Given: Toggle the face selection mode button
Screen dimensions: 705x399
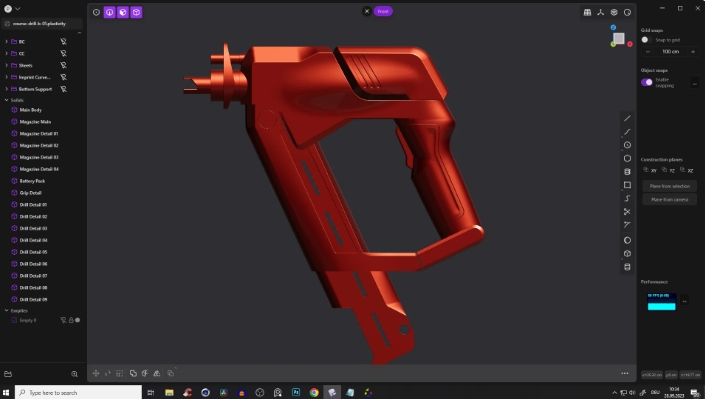Looking at the screenshot, I should point(123,12).
